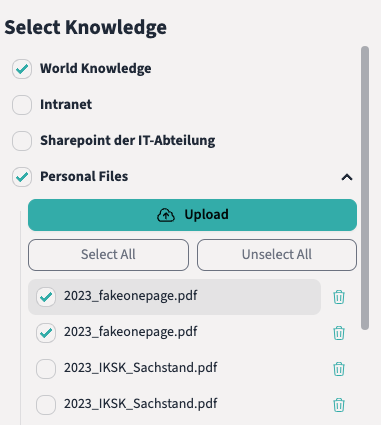This screenshot has width=381, height=425.
Task: Enable the Intranet checkbox
Action: click(22, 105)
